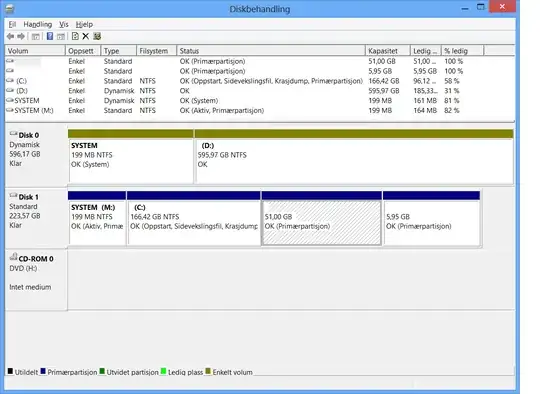The width and height of the screenshot is (540, 394).
Task: Select the hatched 51,00 GB partition block
Action: click(322, 218)
